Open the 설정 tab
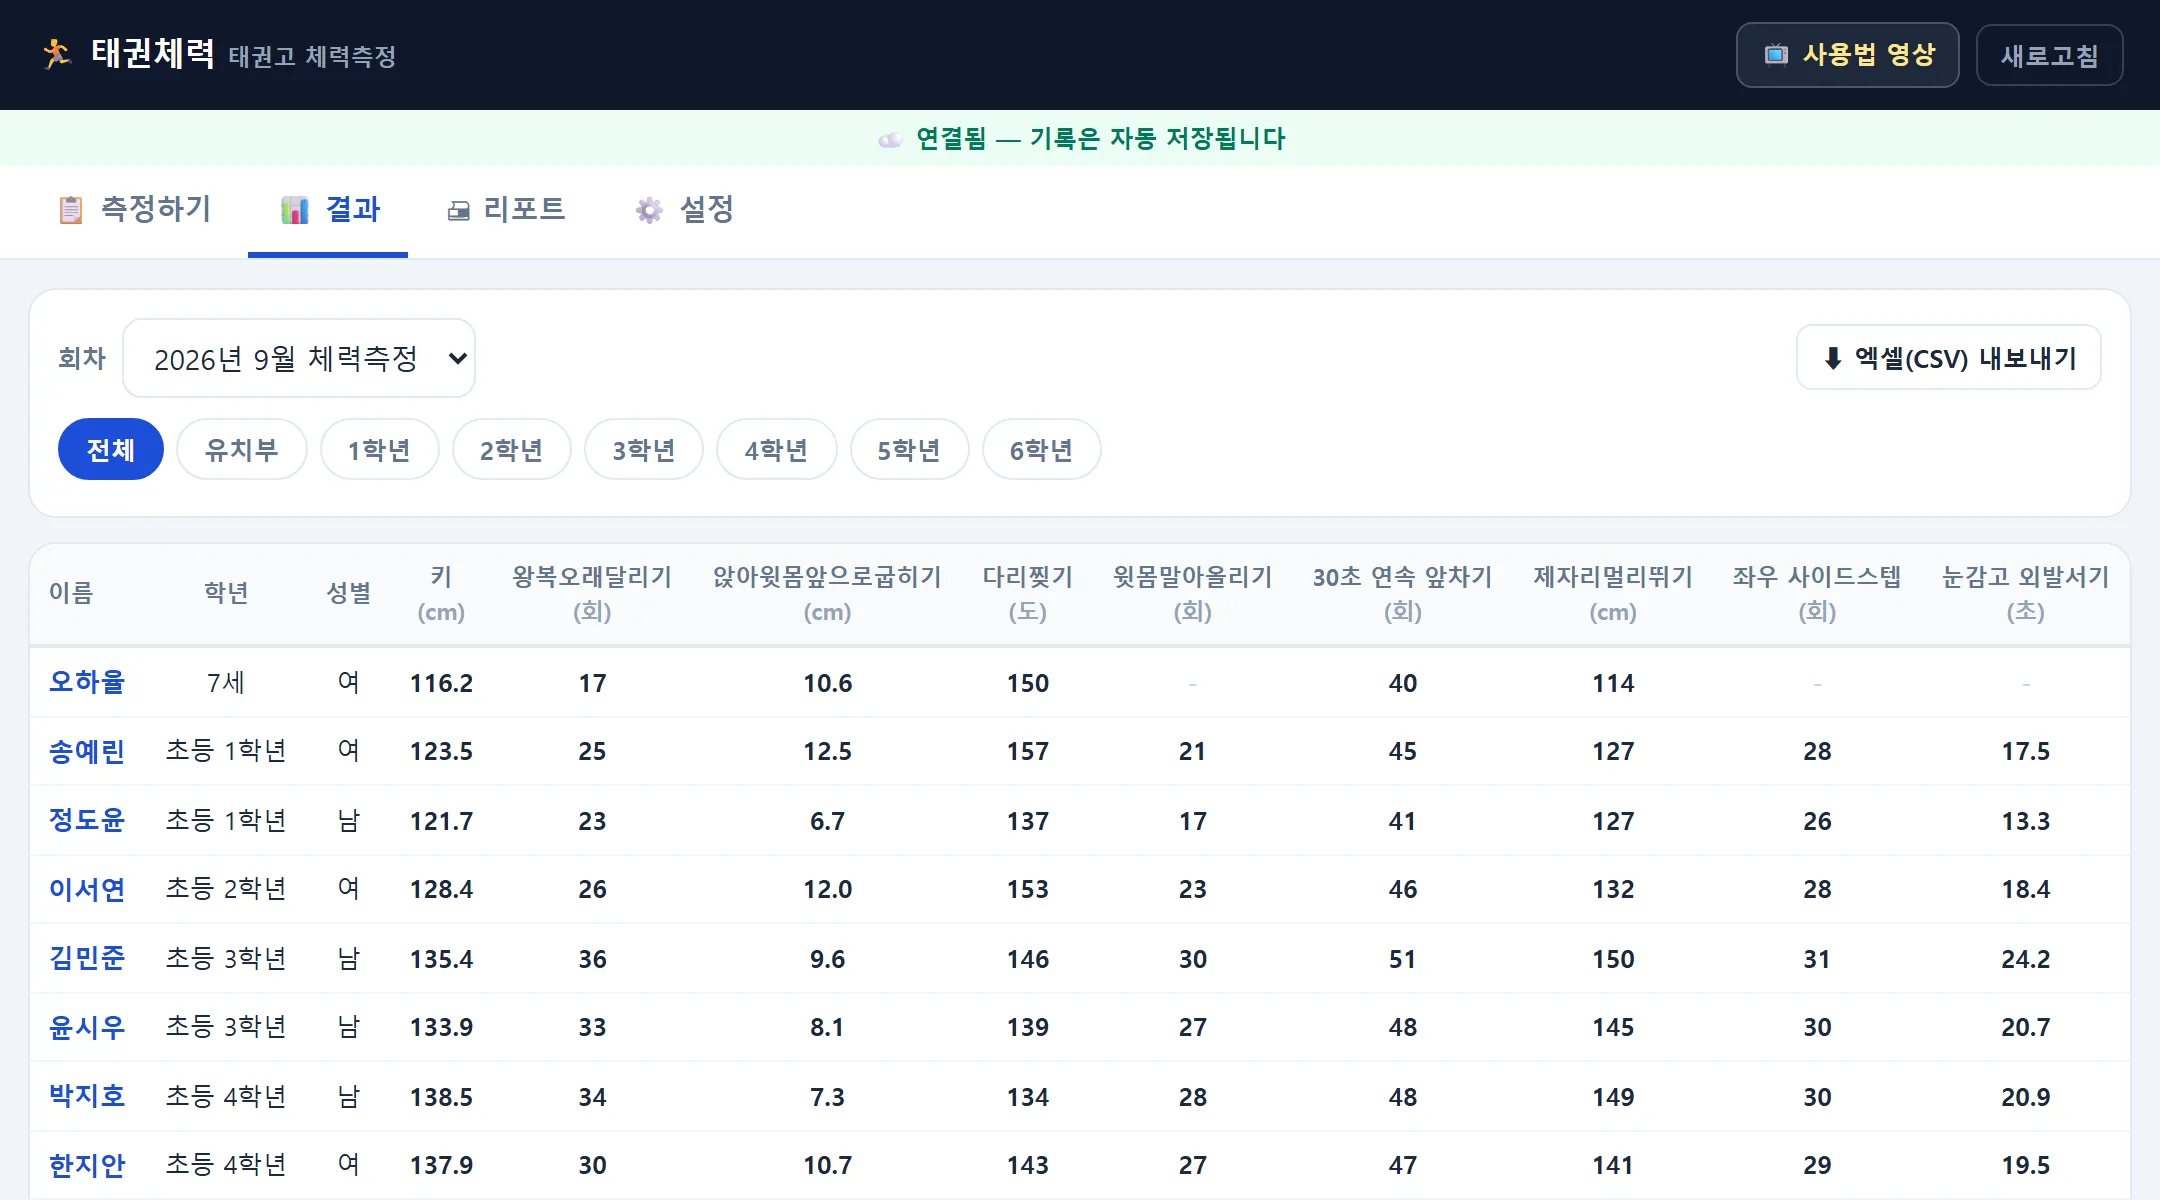2160x1200 pixels. pyautogui.click(x=685, y=210)
